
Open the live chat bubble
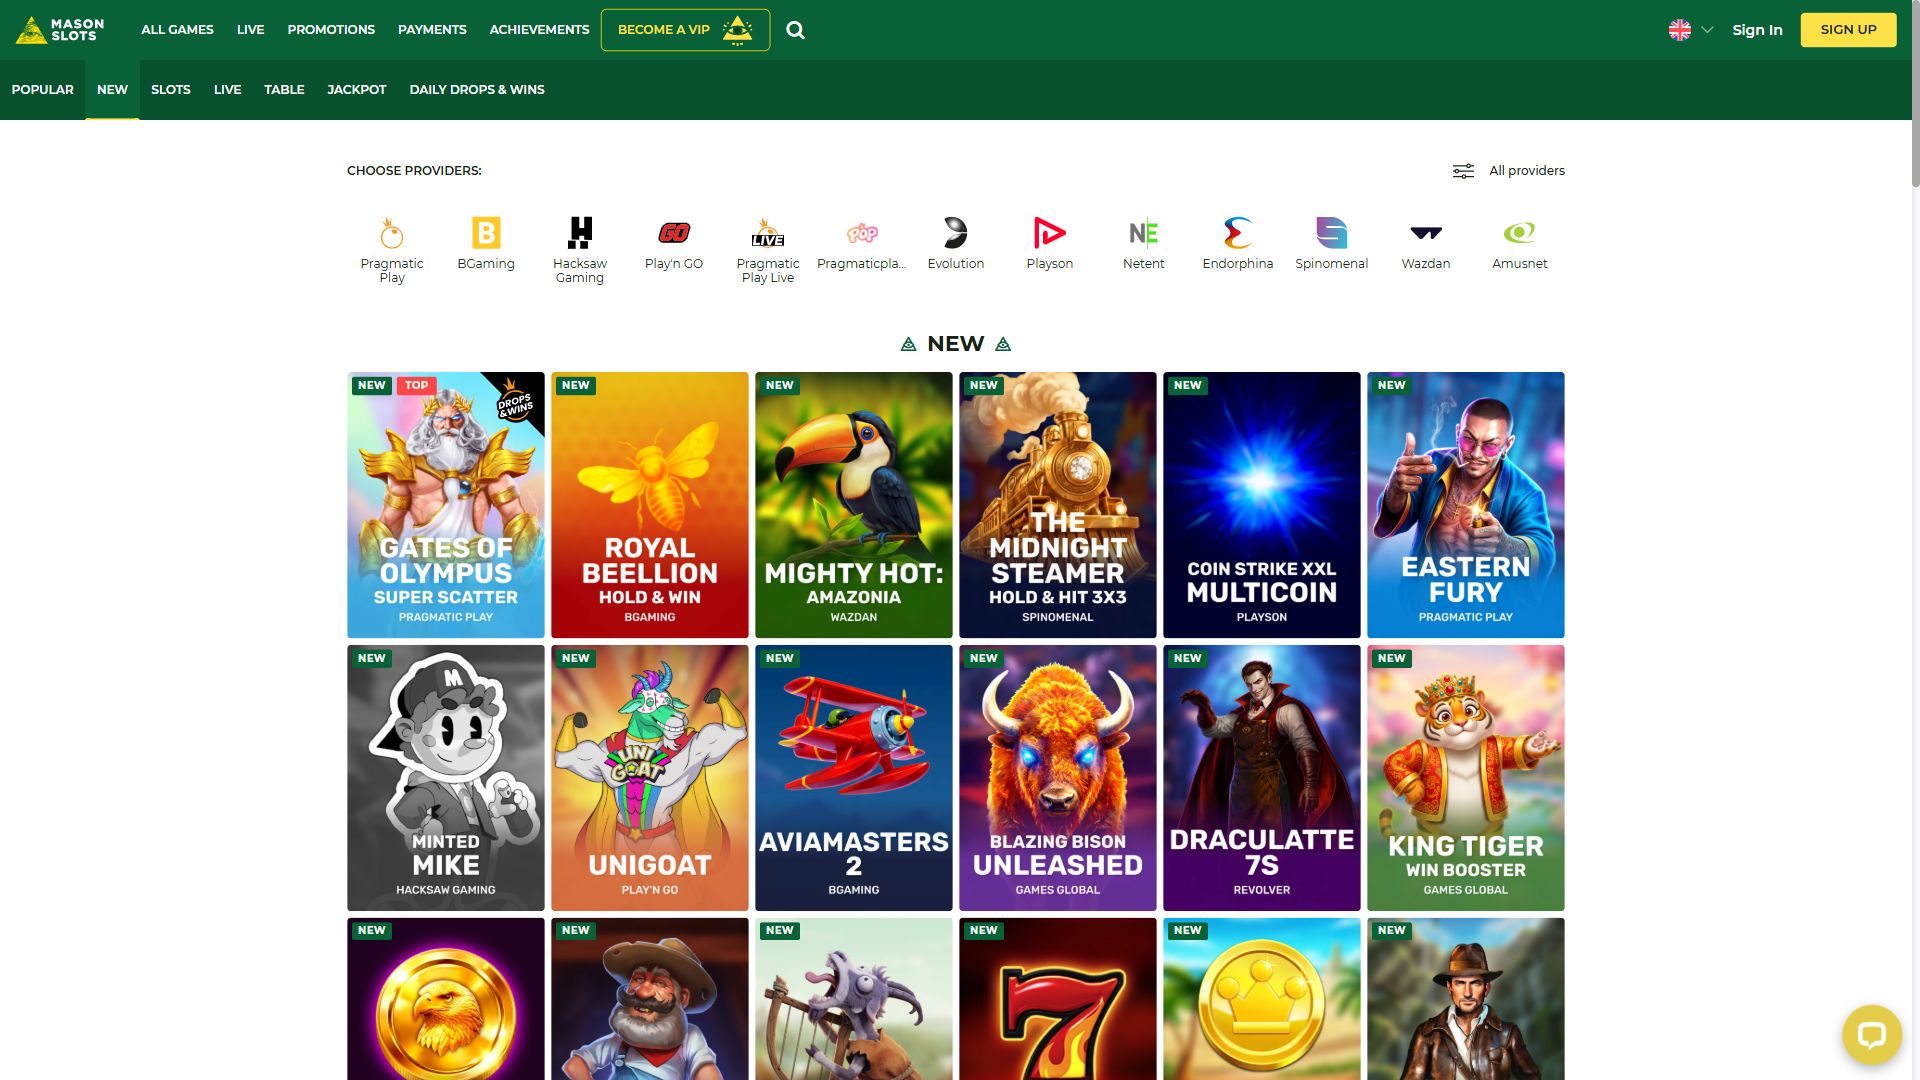point(1872,1034)
